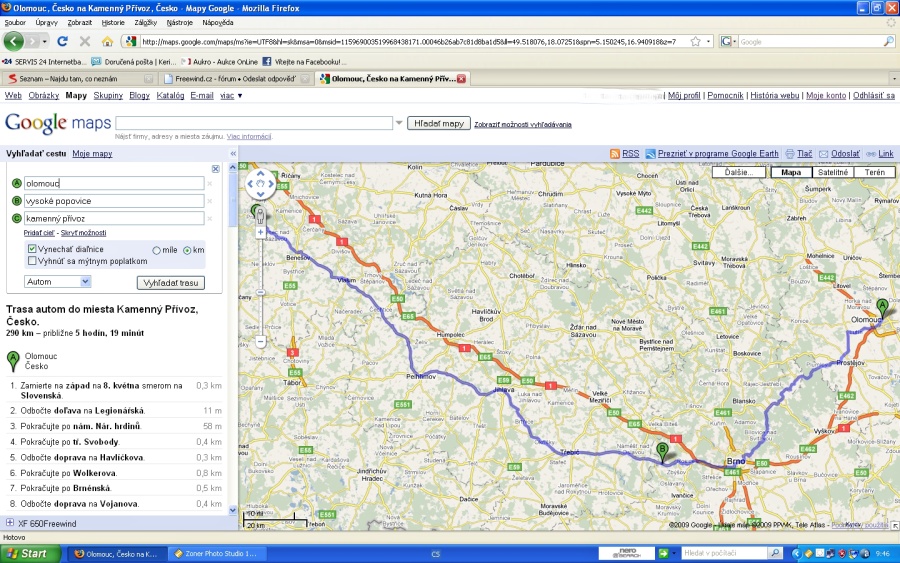Open the dropdown beside the maps search field
Image resolution: width=900 pixels, height=563 pixels.
tap(398, 123)
